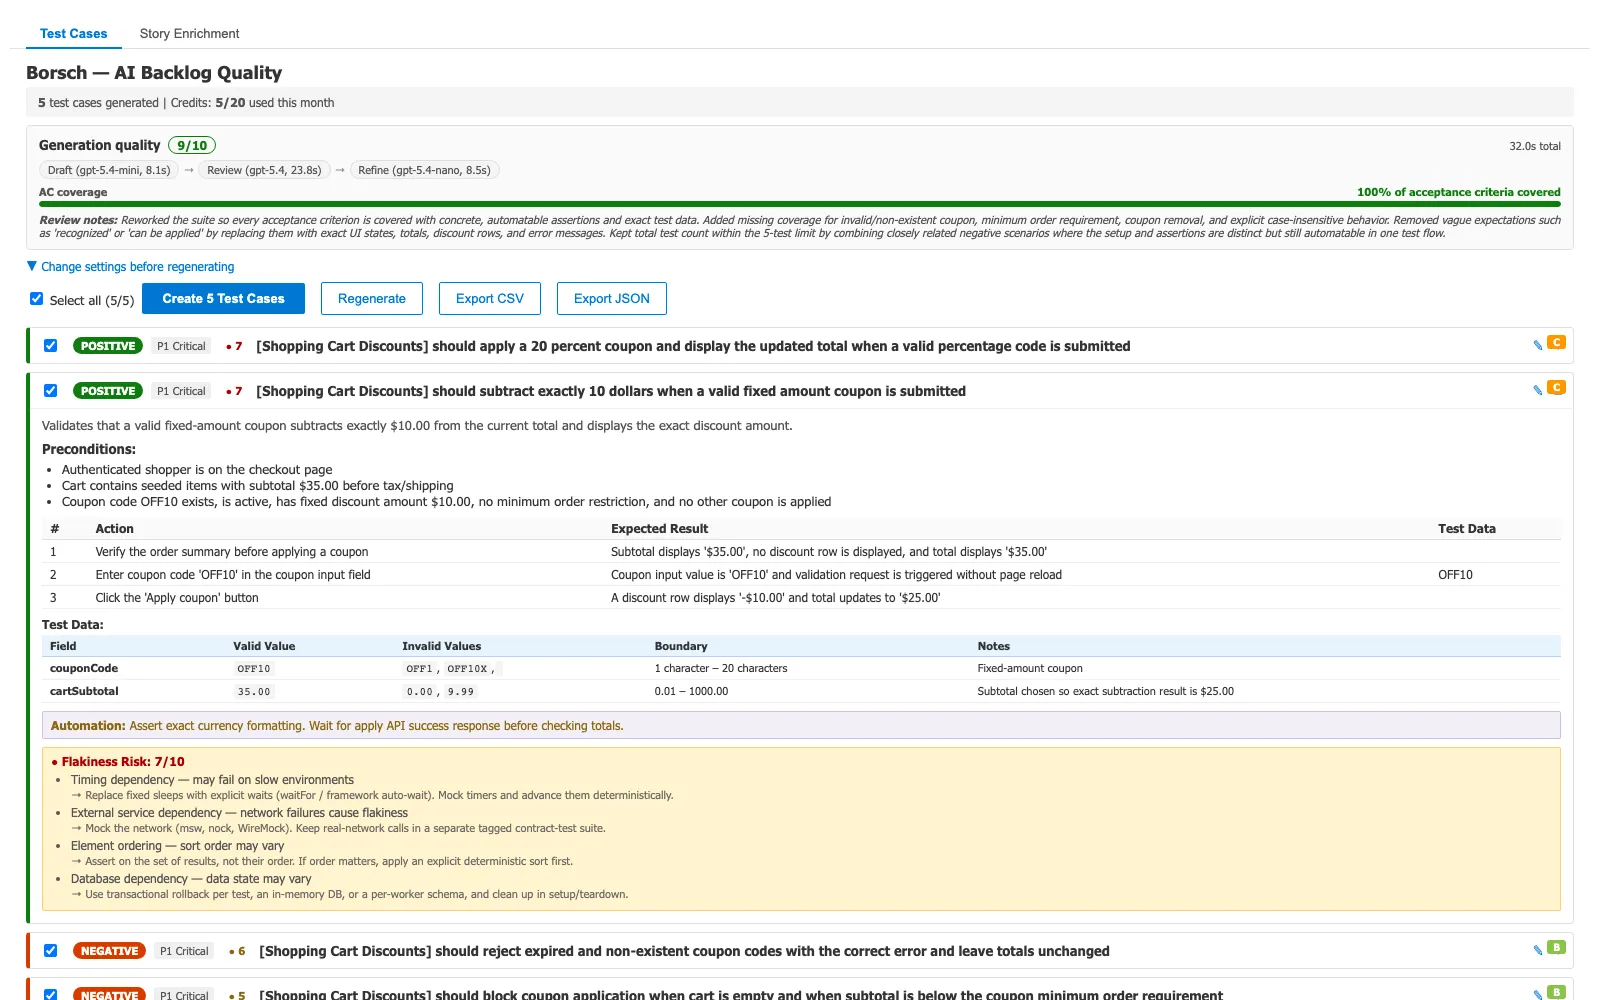Click '100% of acceptance criteria covered' text
This screenshot has width=1600, height=1000.
click(x=1458, y=192)
